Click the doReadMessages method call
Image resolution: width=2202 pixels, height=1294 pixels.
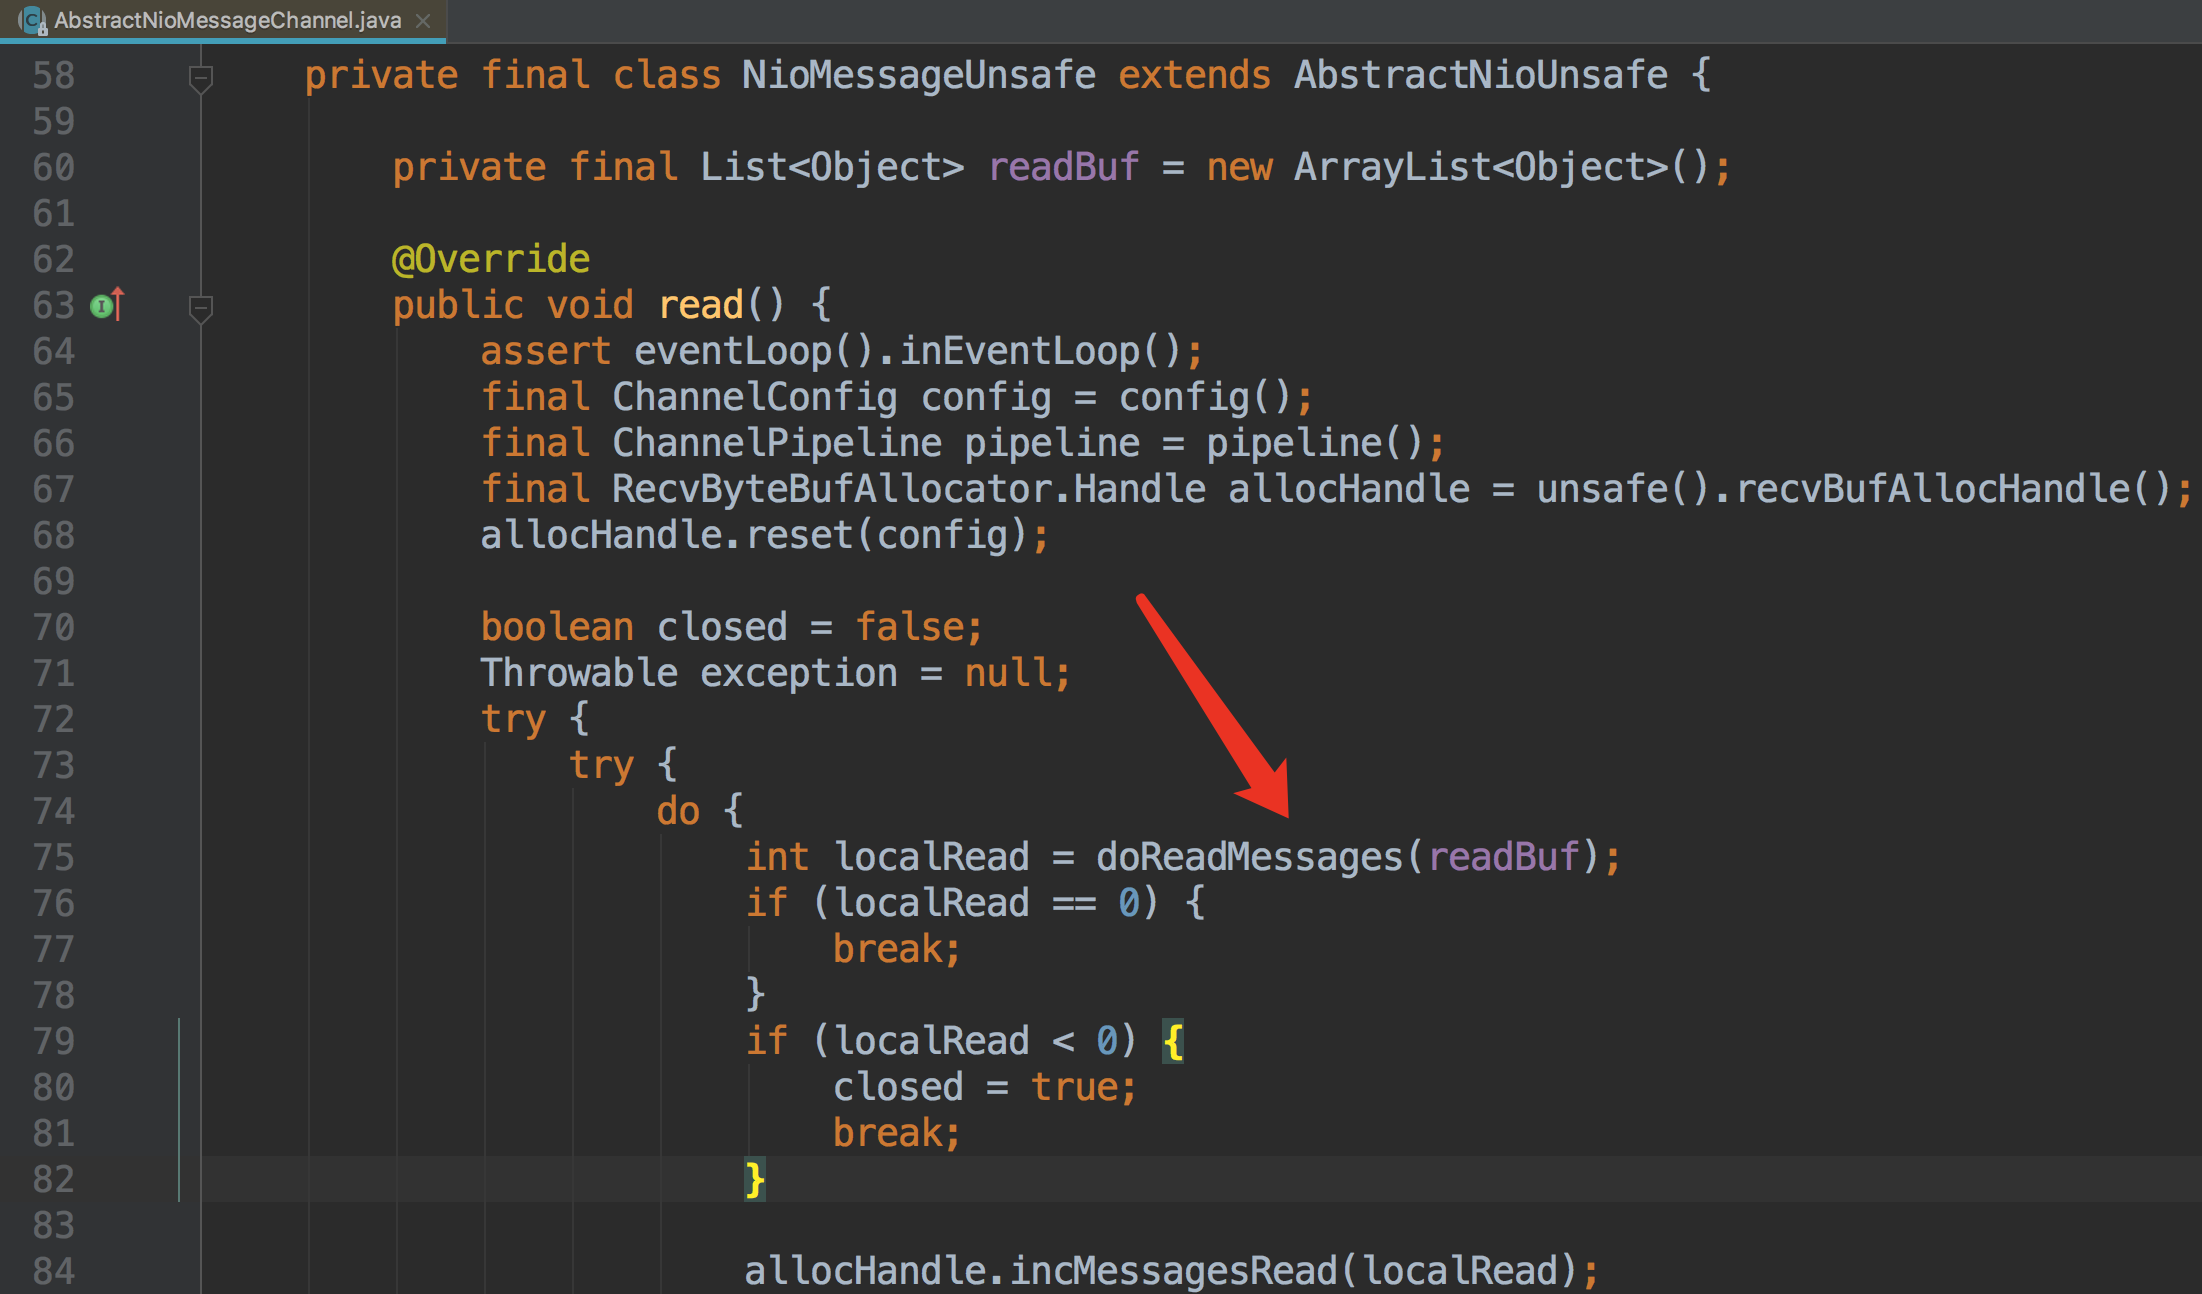(1249, 857)
